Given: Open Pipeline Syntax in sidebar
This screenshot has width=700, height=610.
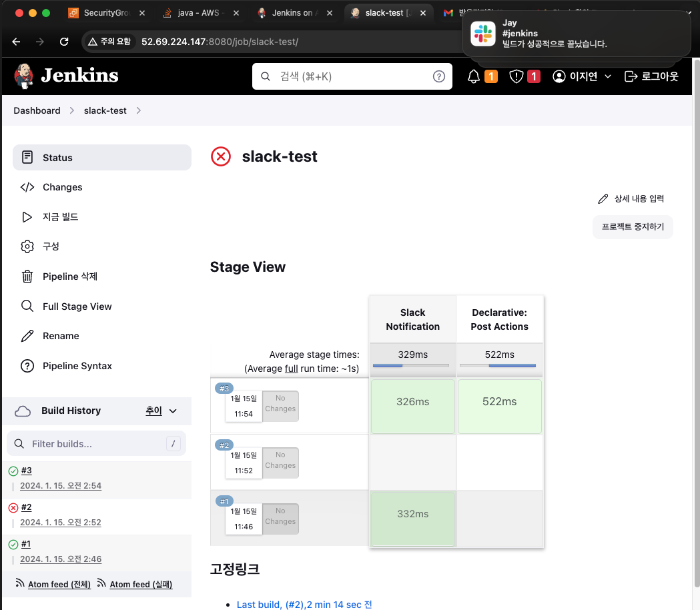Looking at the screenshot, I should [x=102, y=366].
